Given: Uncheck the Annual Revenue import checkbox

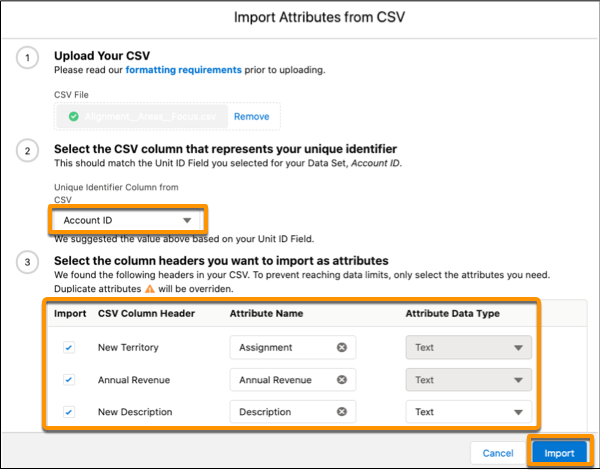Looking at the screenshot, I should click(x=69, y=380).
